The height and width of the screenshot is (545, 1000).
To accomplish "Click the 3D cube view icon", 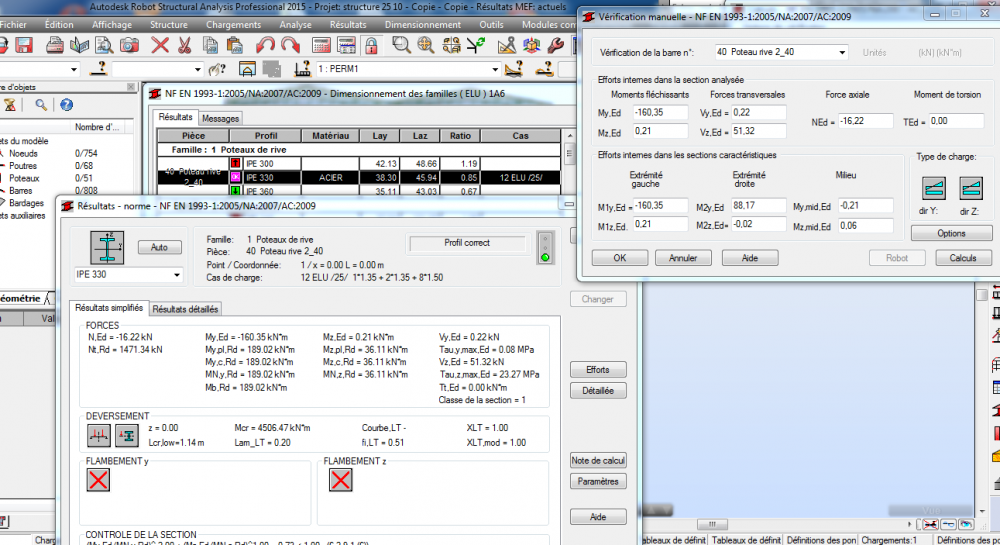I will [531, 45].
